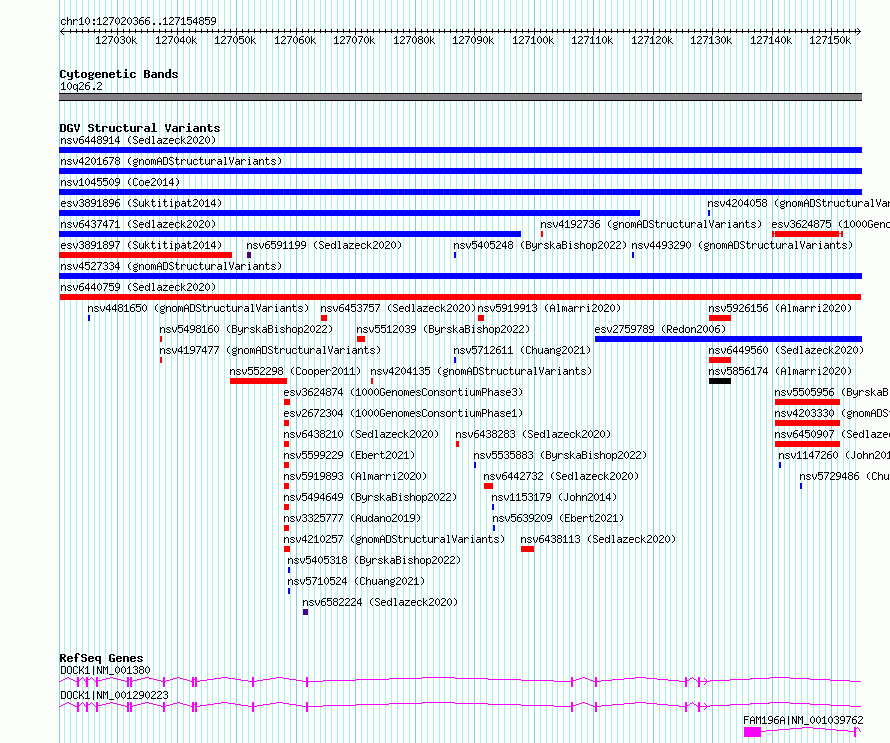Select the nsv6453757 (Sedlazeck2020) label
890x743 pixels.
(398, 308)
